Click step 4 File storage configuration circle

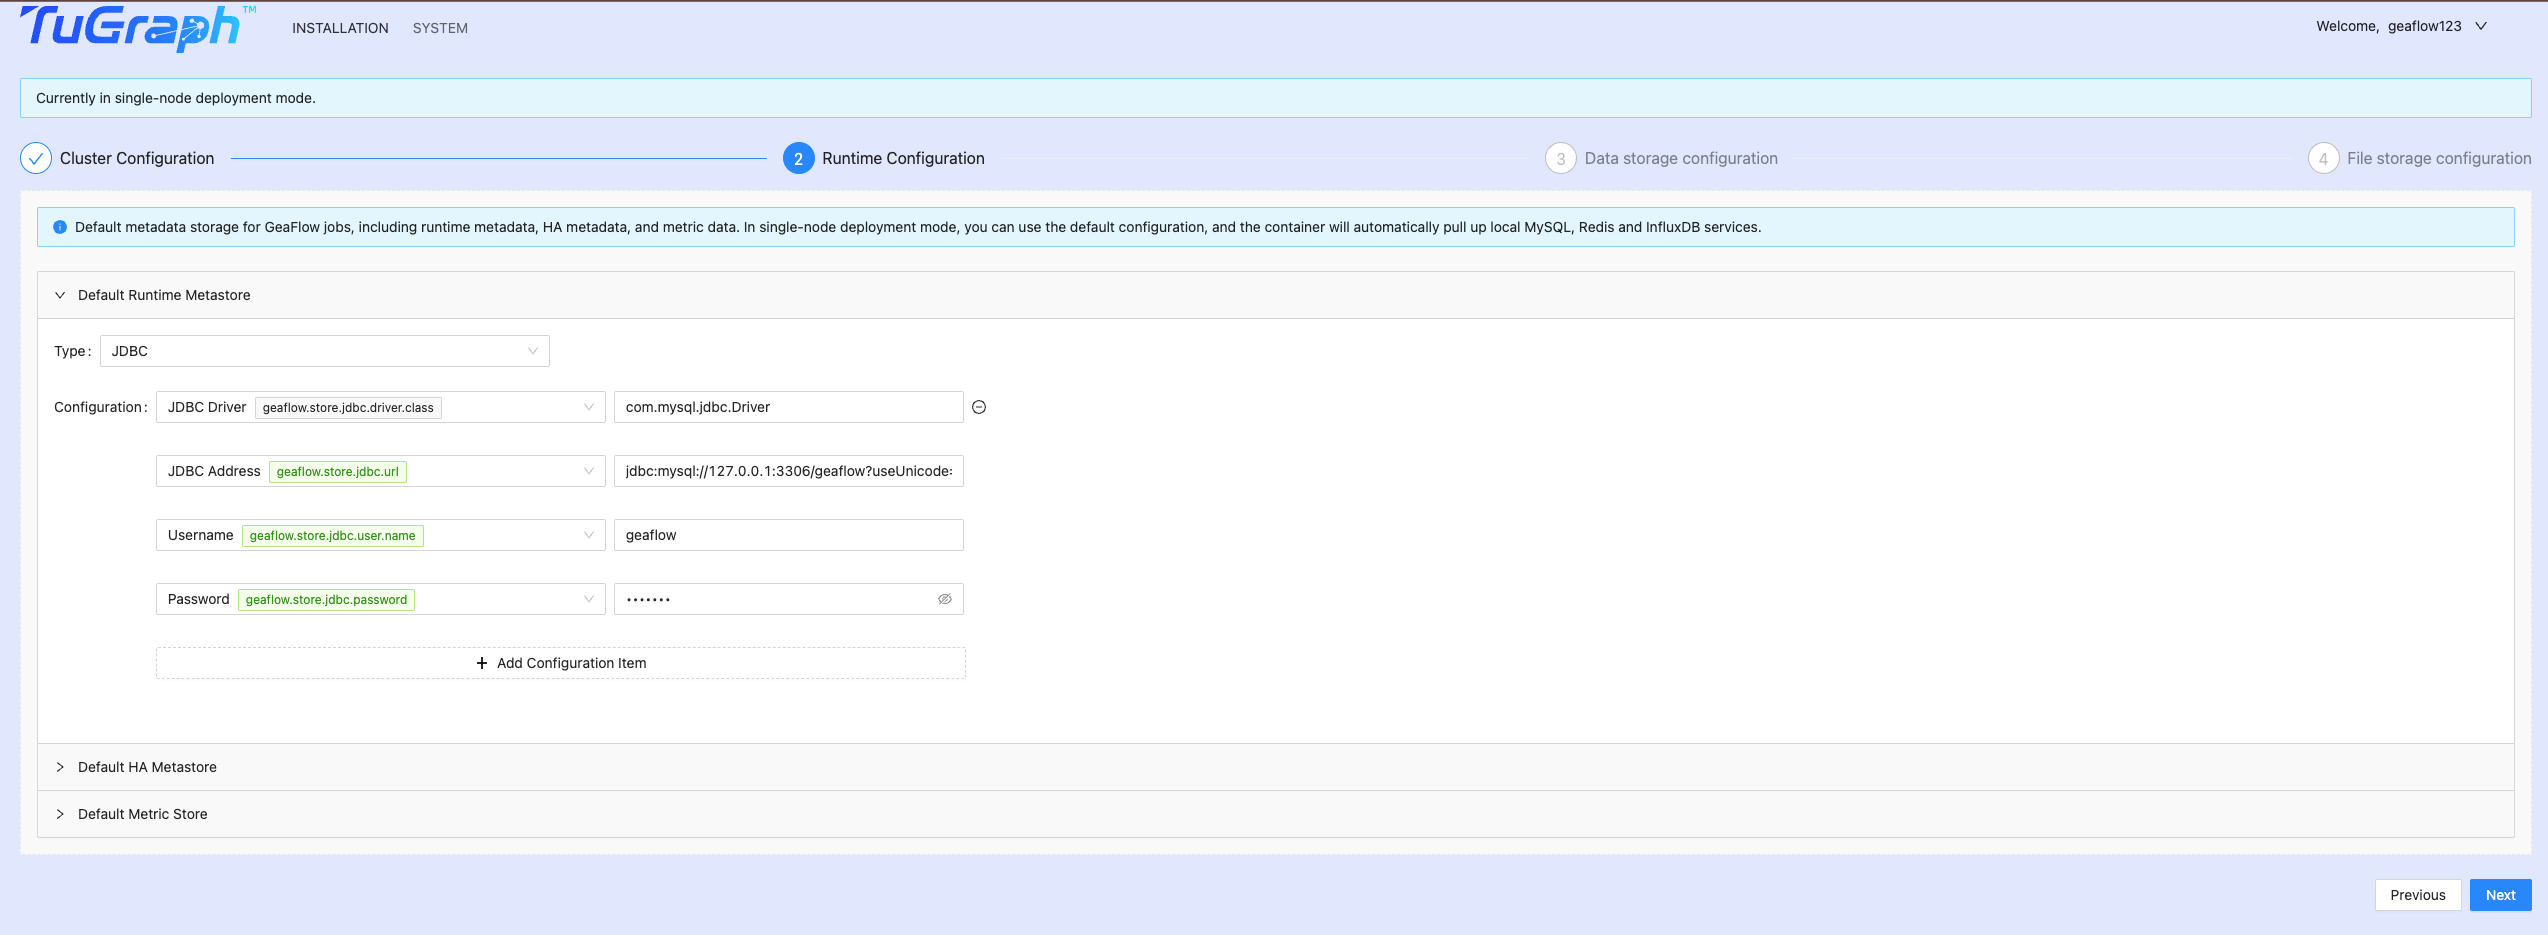tap(2322, 158)
